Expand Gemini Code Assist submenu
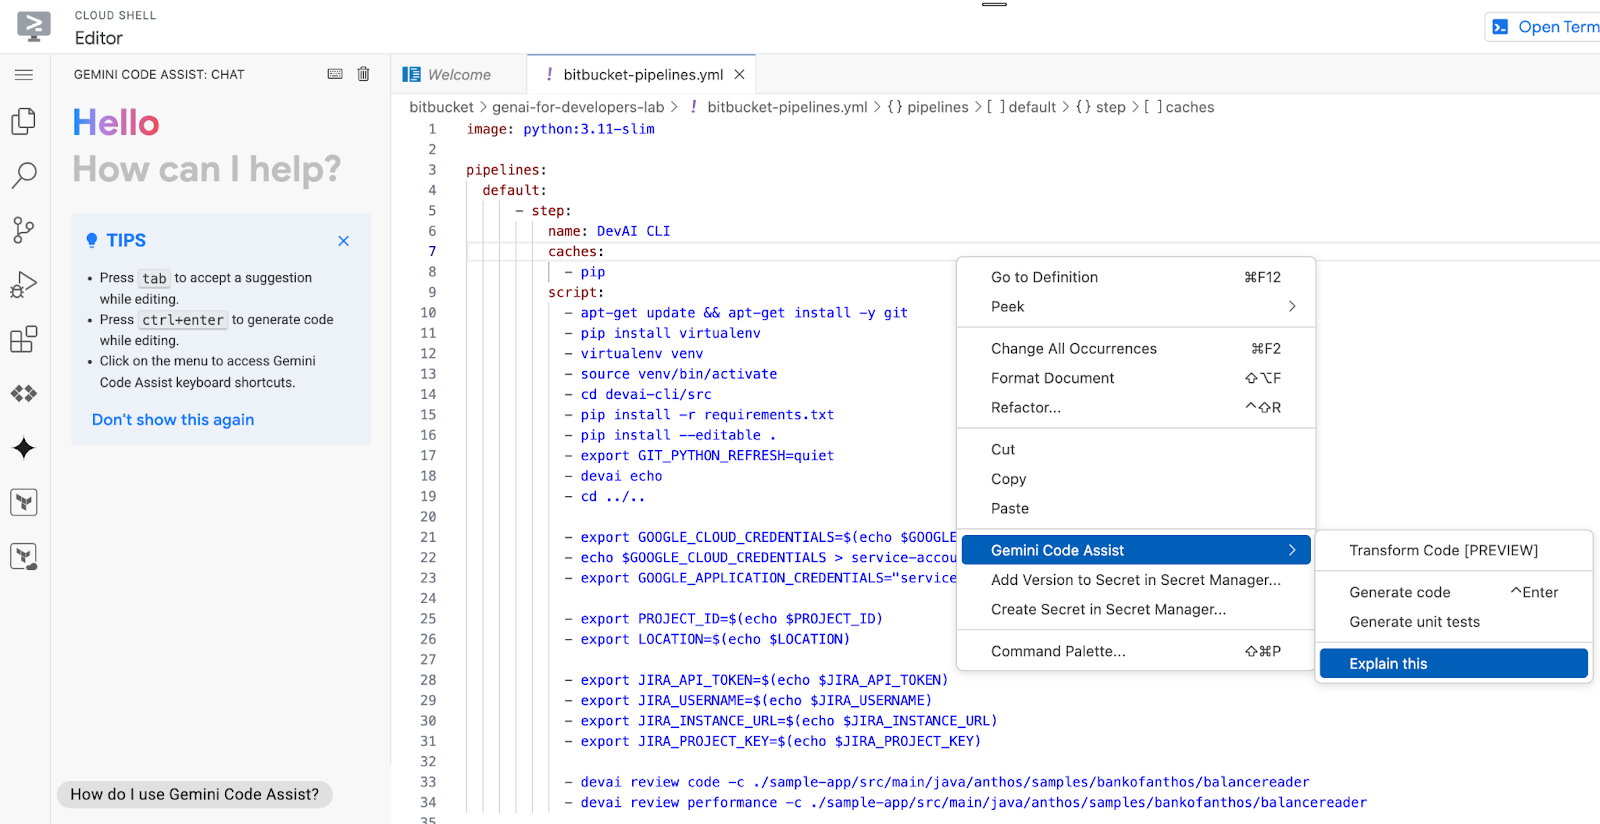 (1136, 550)
